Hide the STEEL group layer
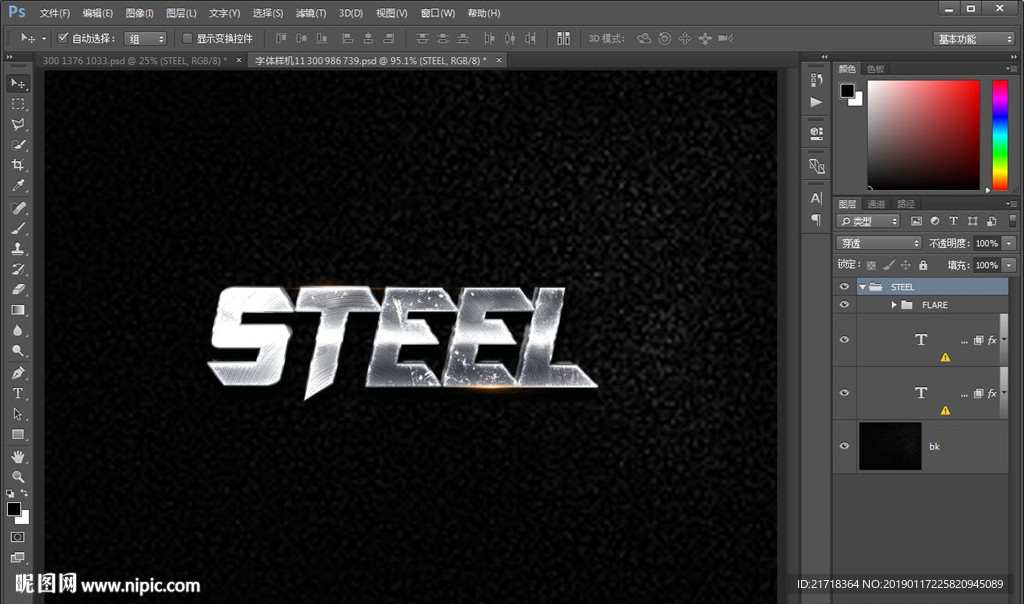The image size is (1024, 604). 844,287
